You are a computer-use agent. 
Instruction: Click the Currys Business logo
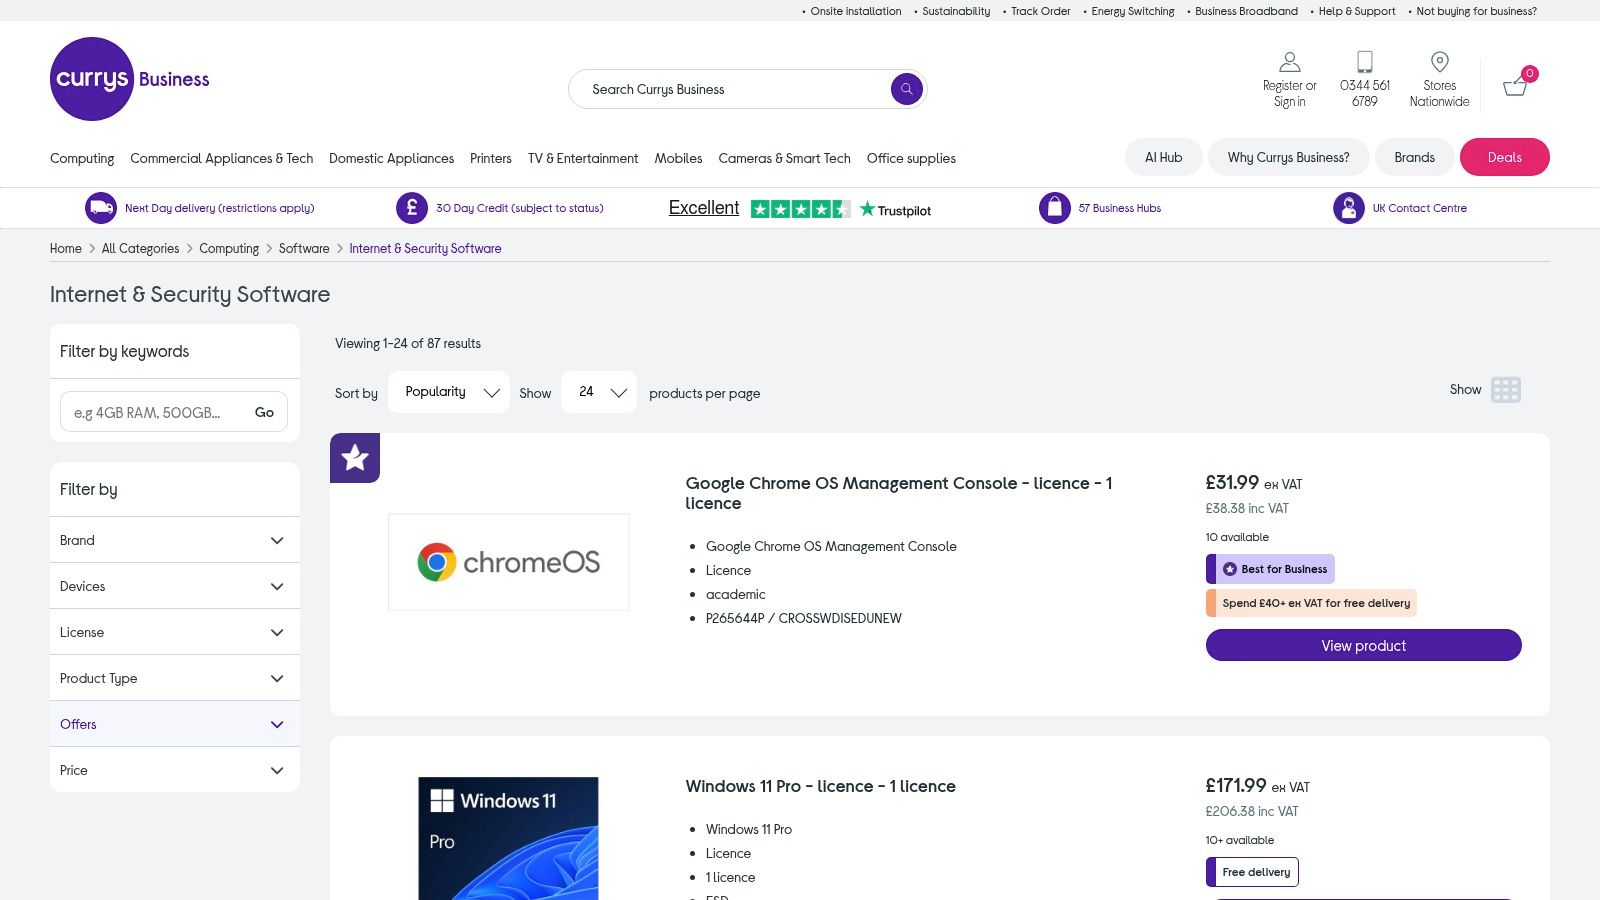pos(130,79)
